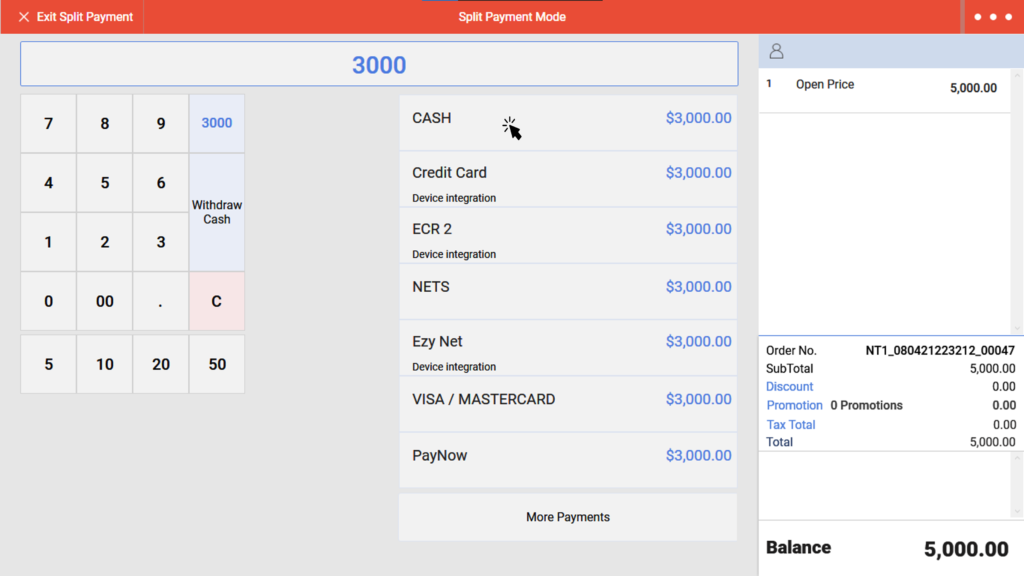Choose NETS payment method

tap(568, 287)
